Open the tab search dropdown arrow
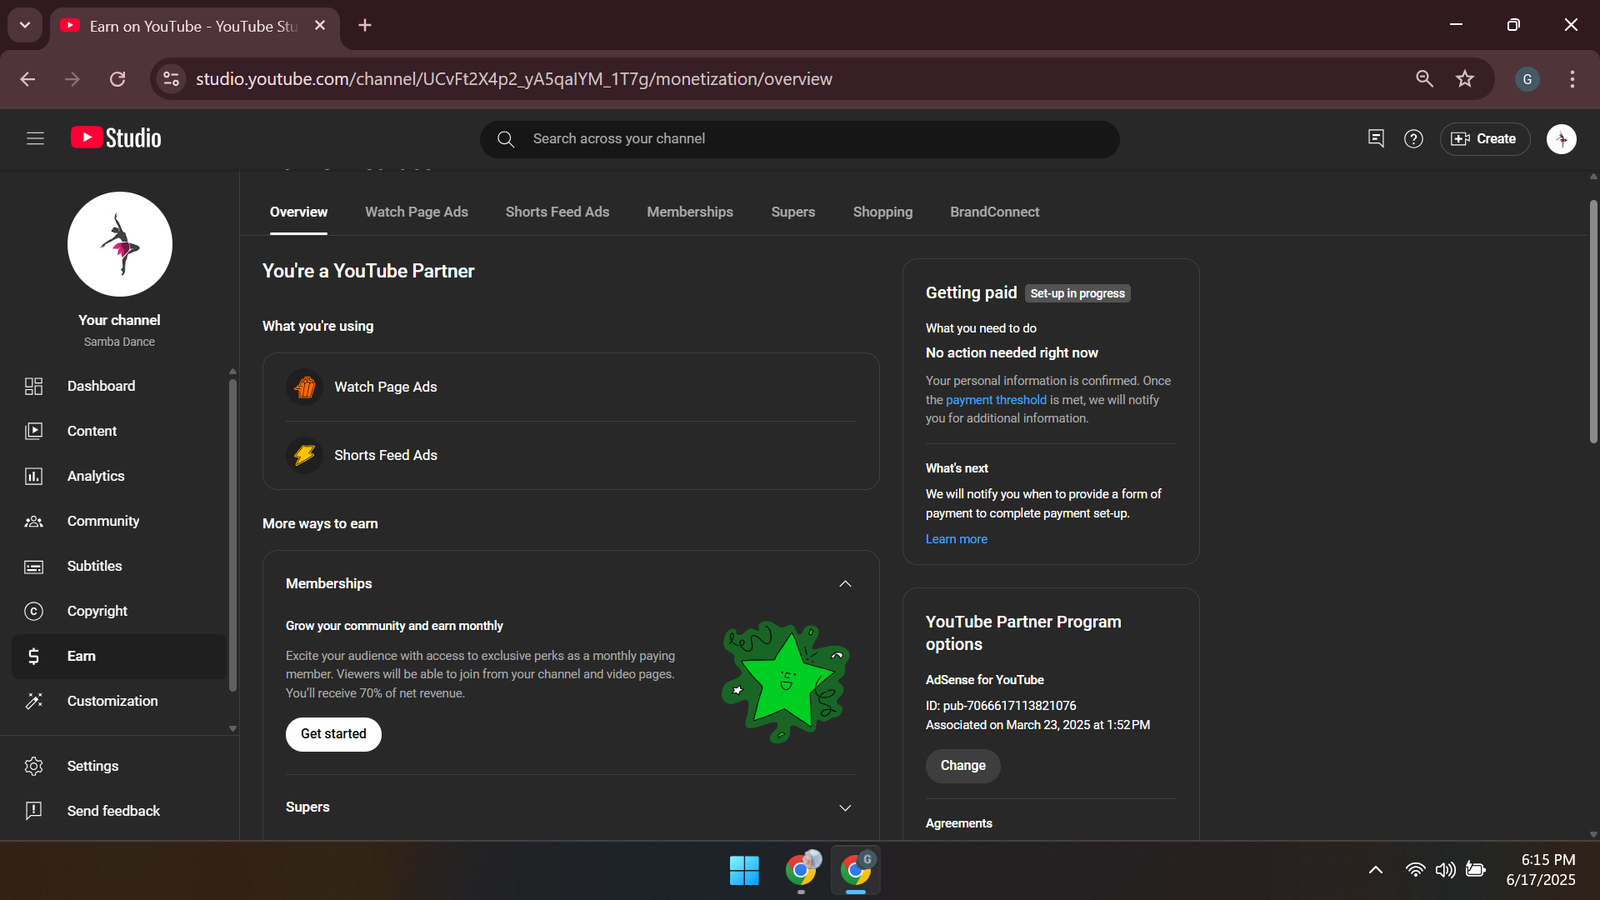This screenshot has width=1600, height=900. (x=24, y=25)
